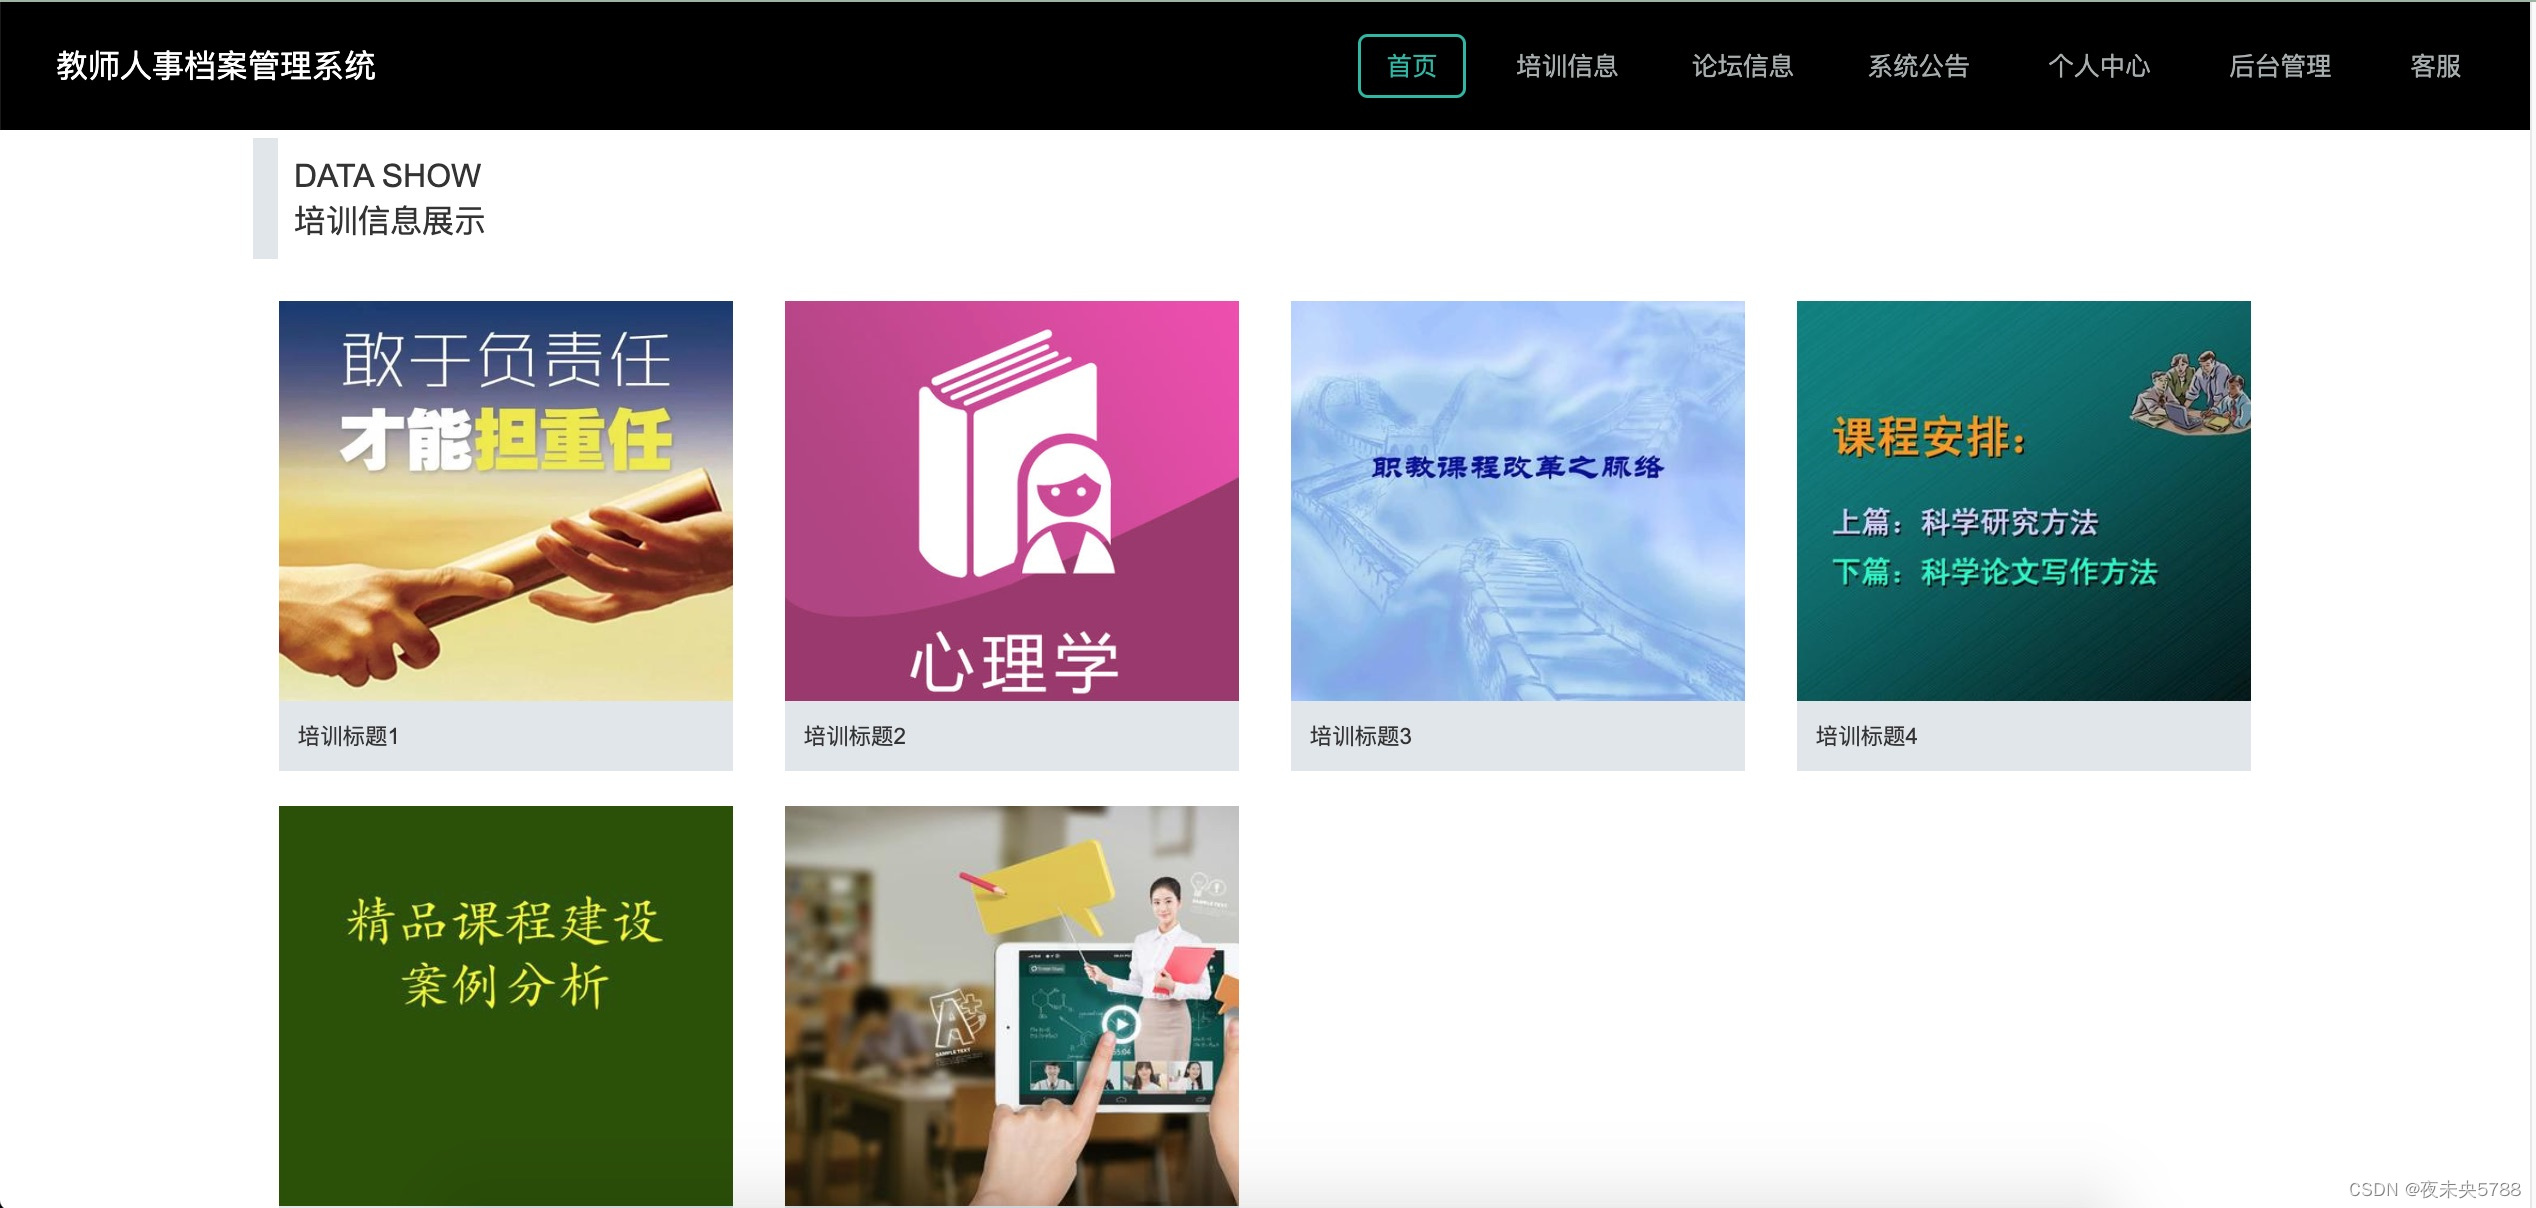Click the site title 教师人事档案管理系统
Viewport: 2536px width, 1208px height.
(x=216, y=66)
